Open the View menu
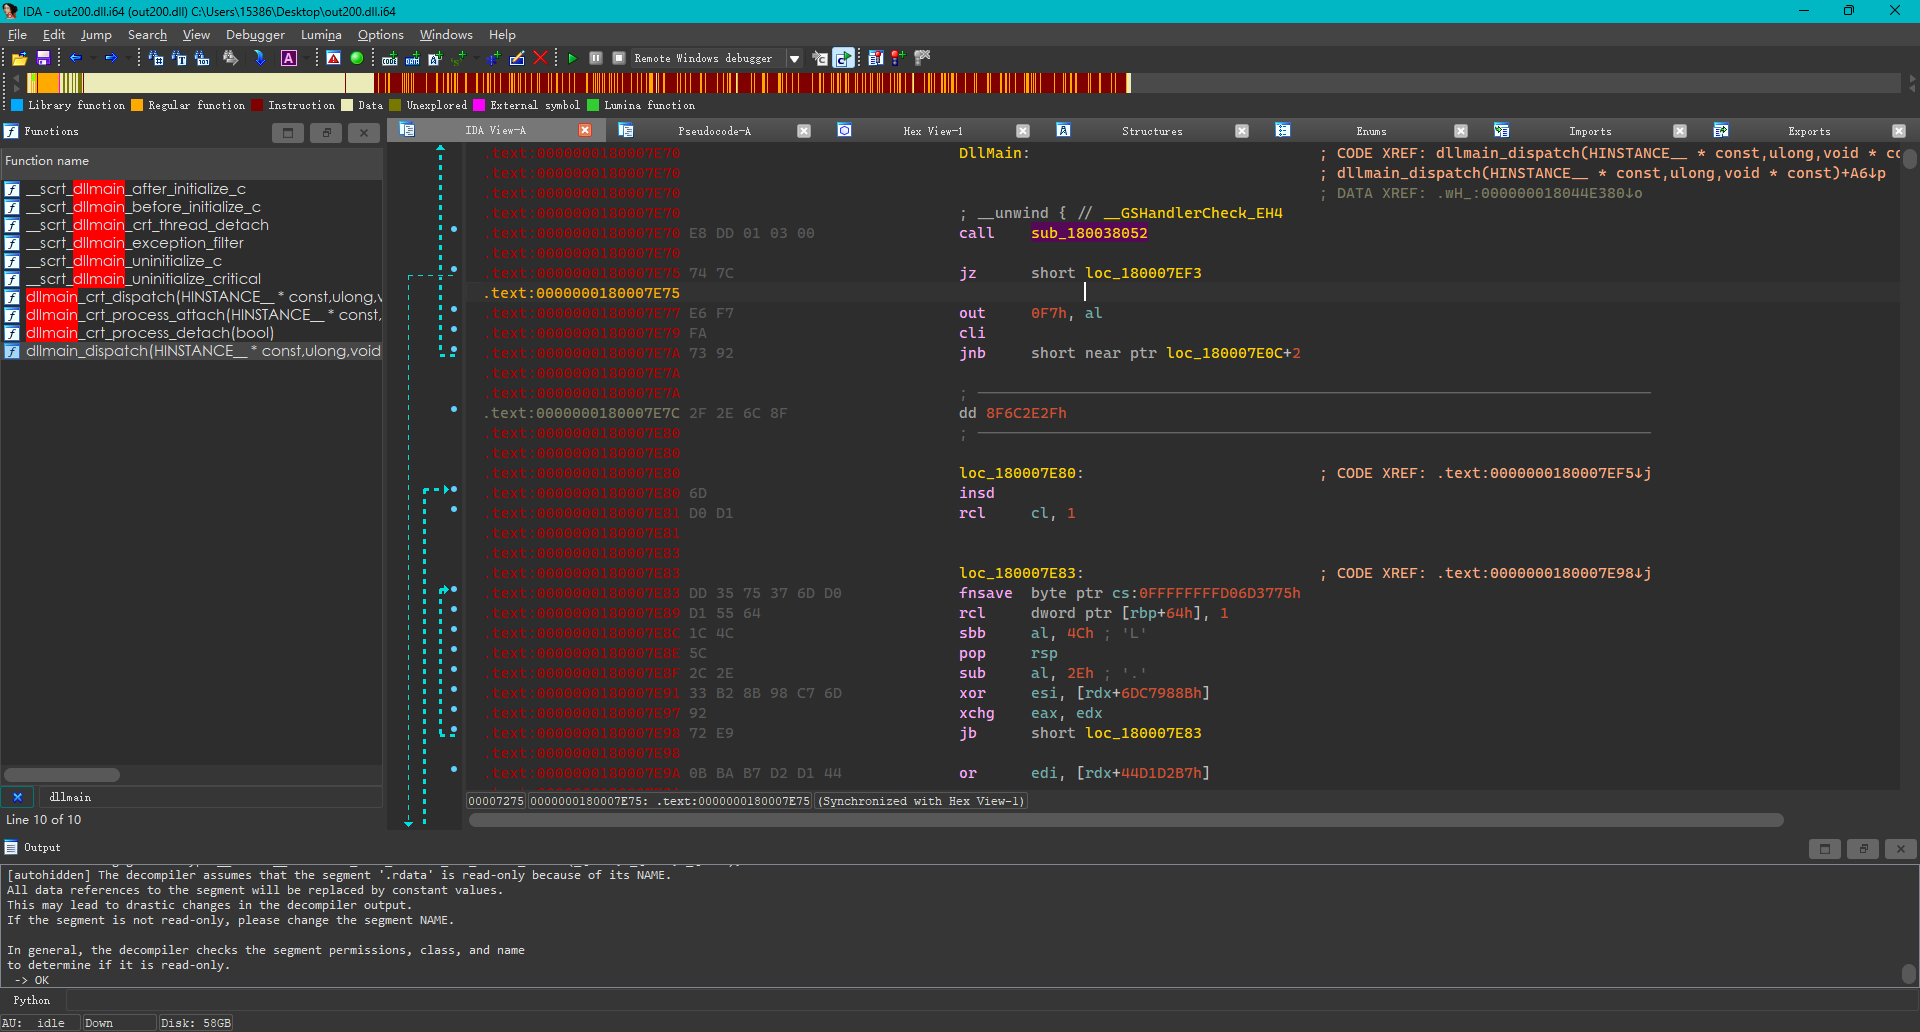The image size is (1920, 1032). click(196, 34)
